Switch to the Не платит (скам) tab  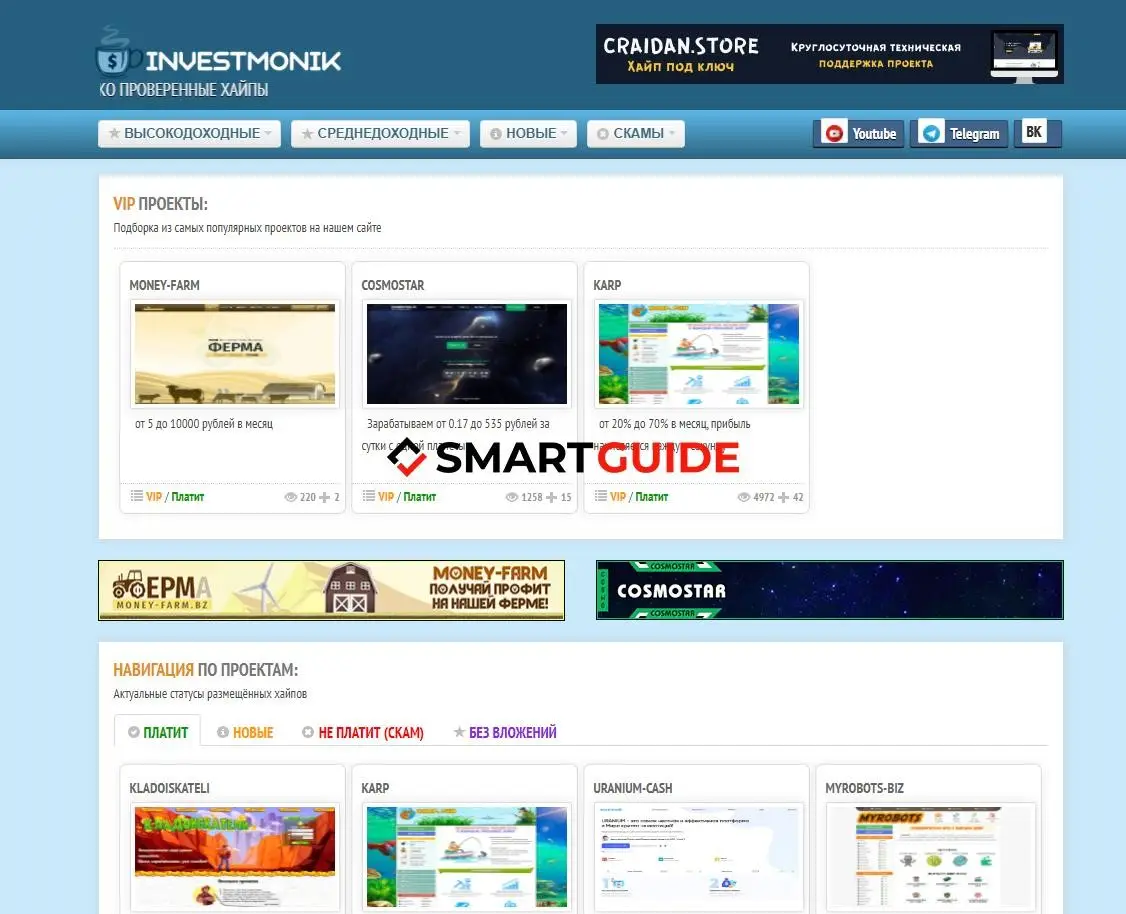(x=363, y=733)
